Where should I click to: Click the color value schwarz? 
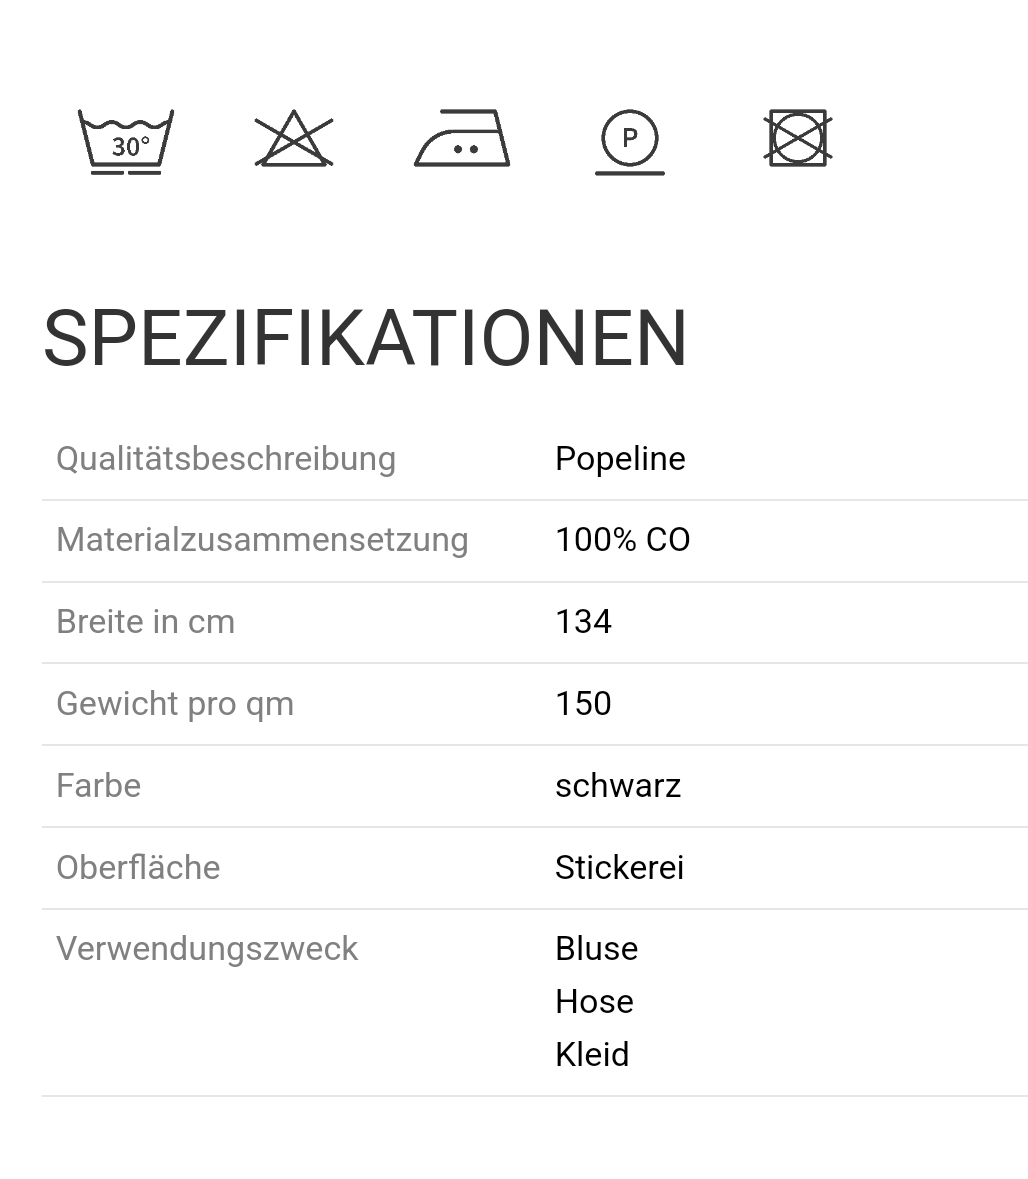[618, 786]
